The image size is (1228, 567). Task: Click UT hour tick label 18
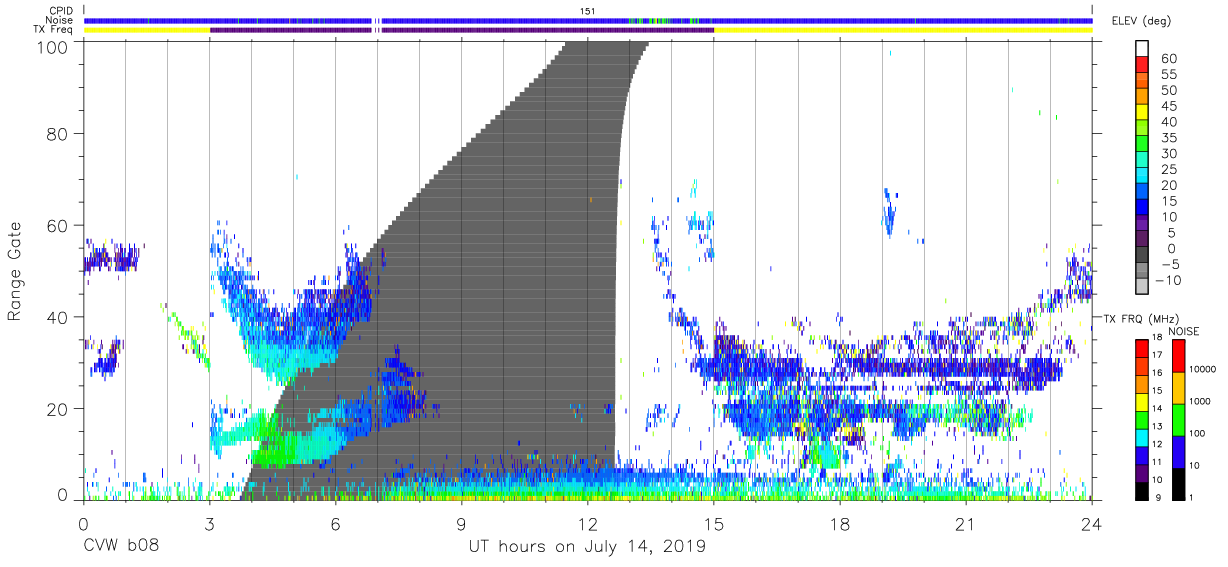point(840,525)
